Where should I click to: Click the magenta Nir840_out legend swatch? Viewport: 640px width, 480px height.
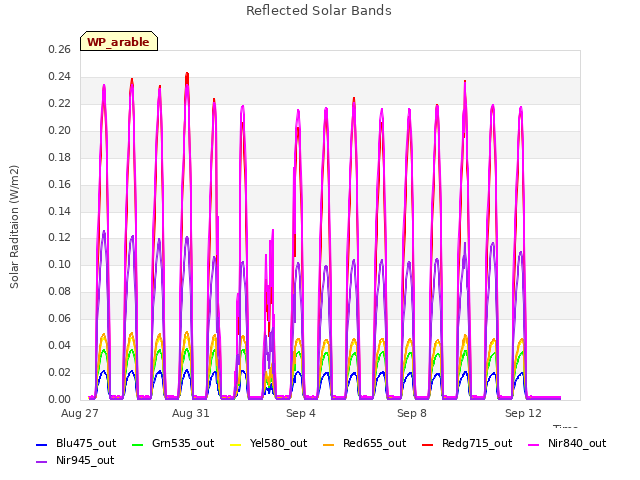[533, 444]
